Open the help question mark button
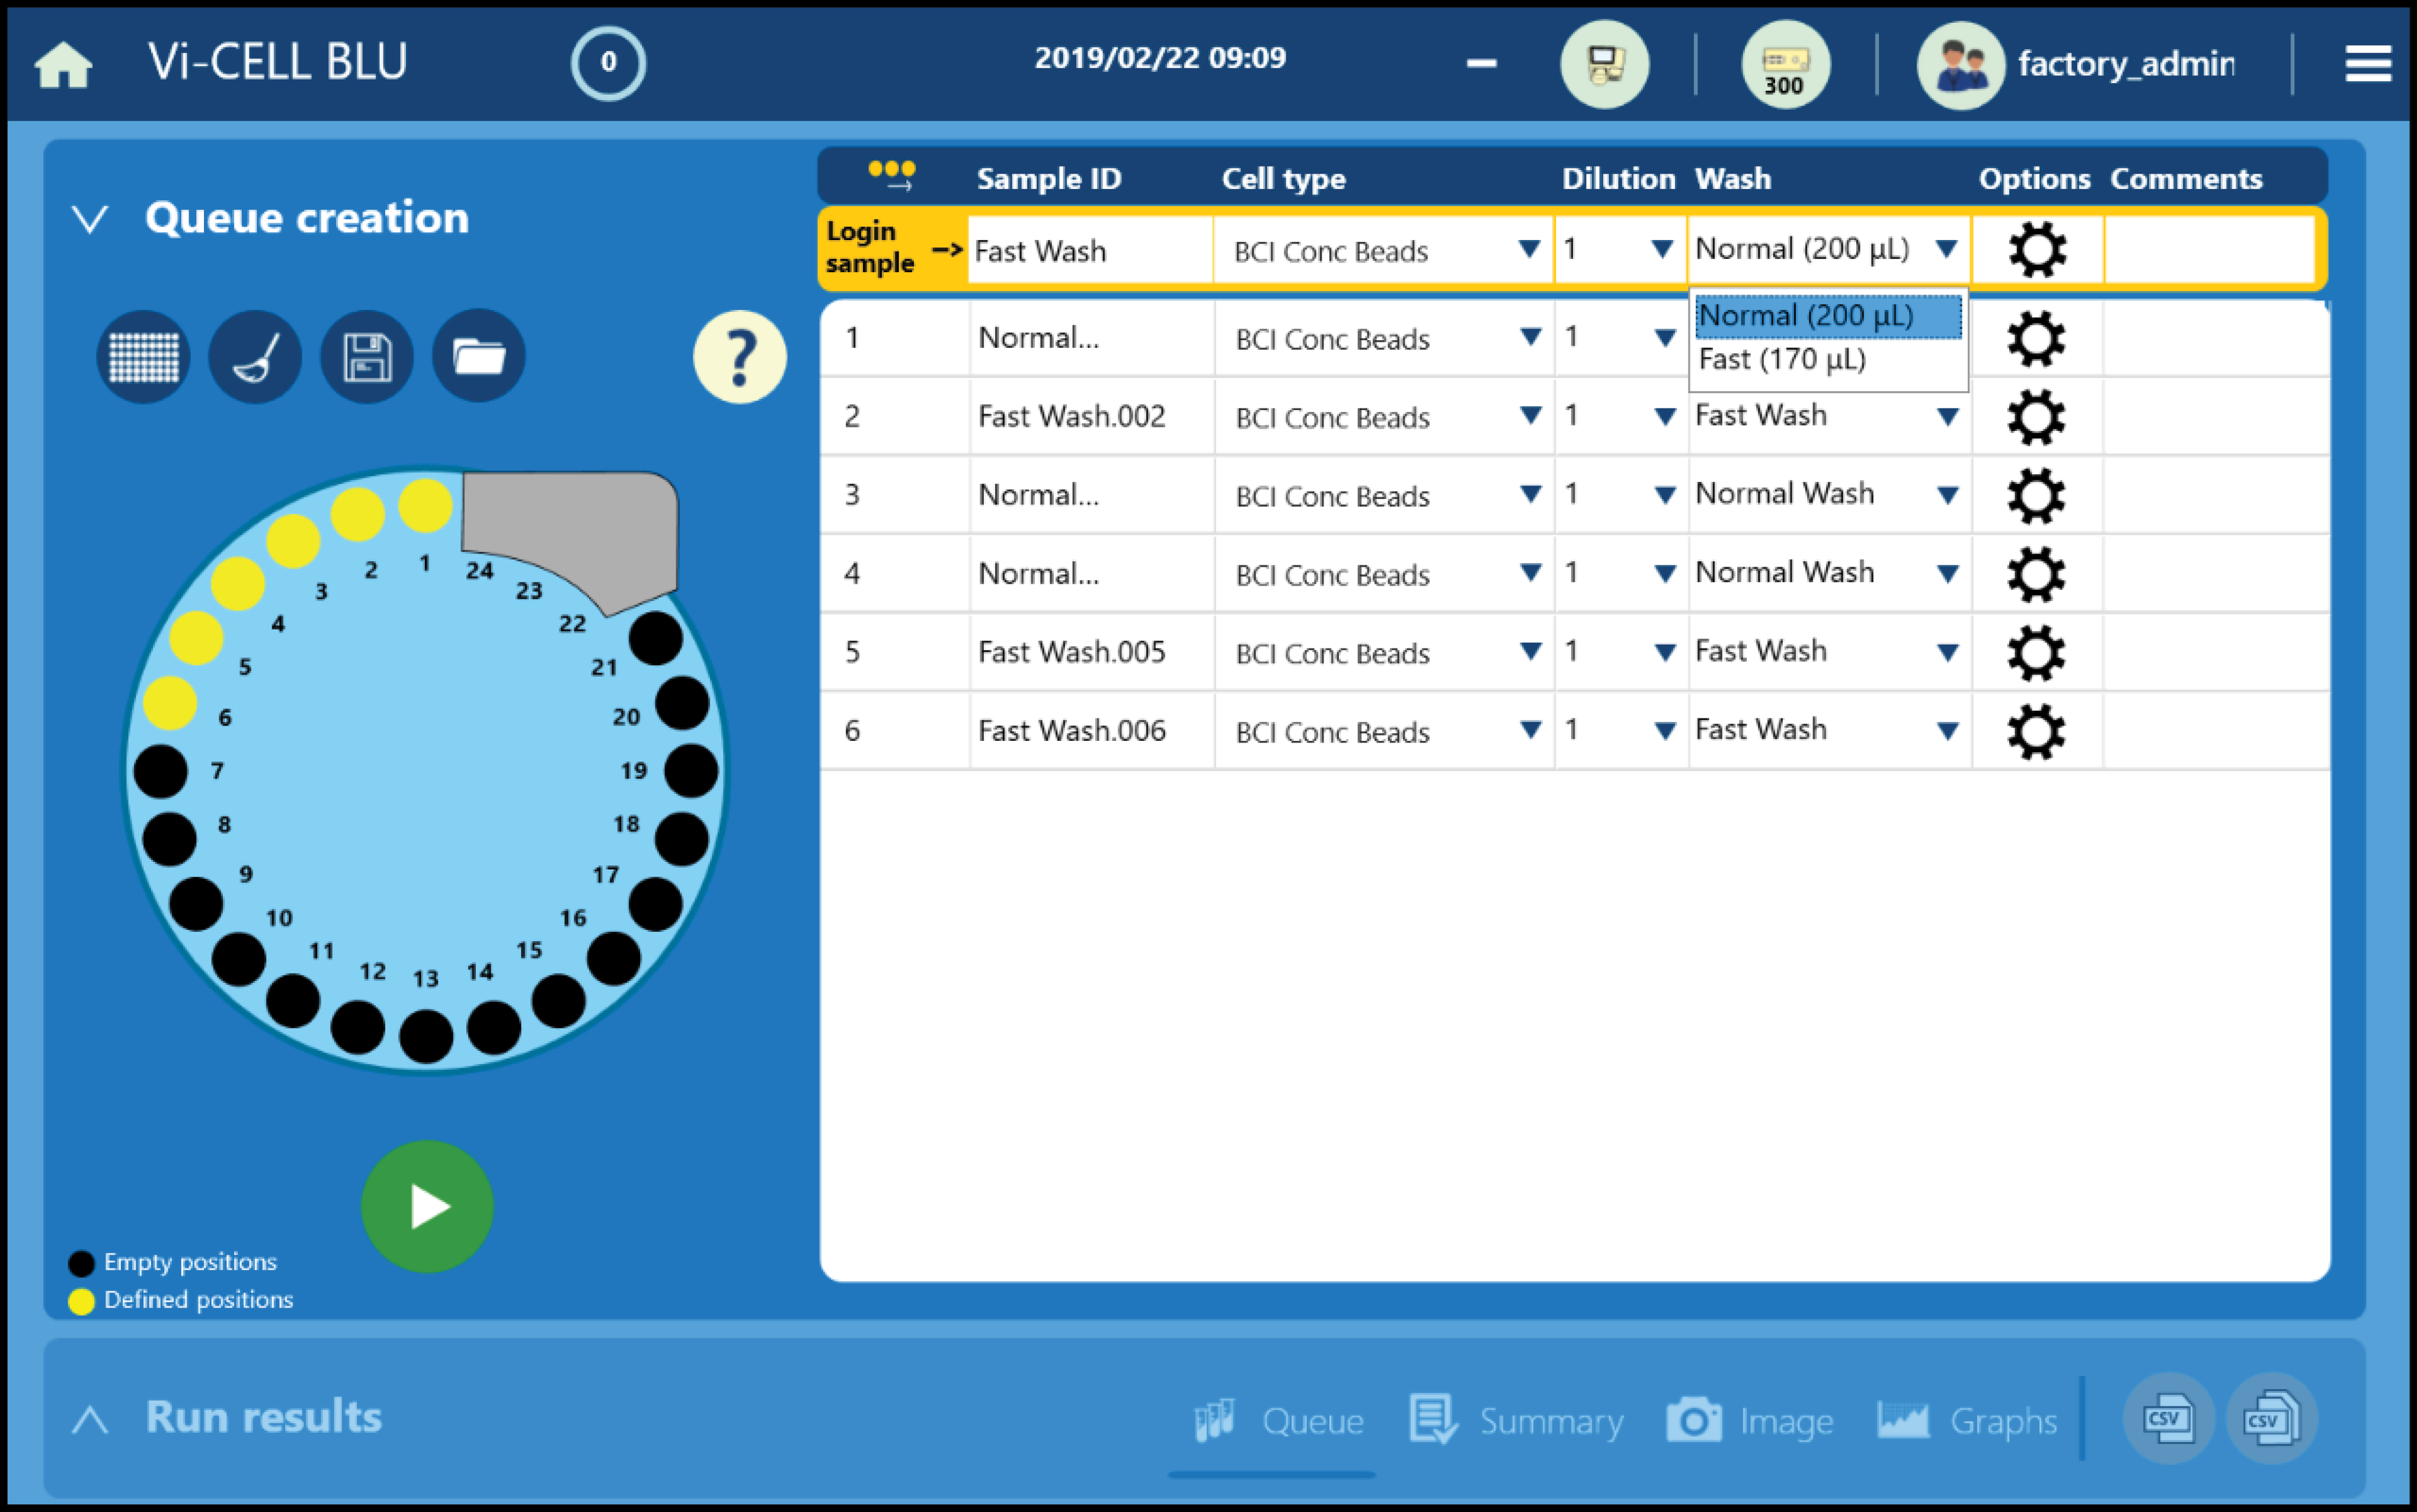 point(739,357)
